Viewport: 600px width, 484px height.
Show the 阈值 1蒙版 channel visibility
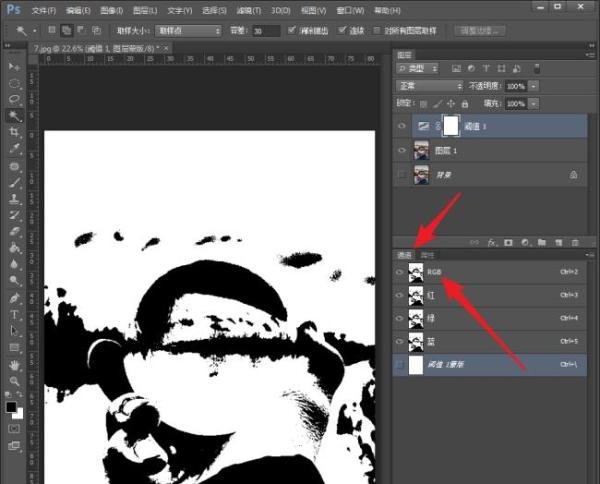tap(399, 365)
